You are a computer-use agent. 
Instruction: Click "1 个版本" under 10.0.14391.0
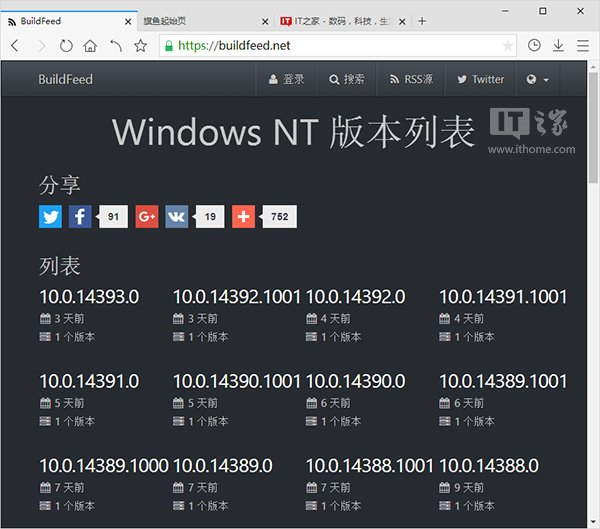75,421
